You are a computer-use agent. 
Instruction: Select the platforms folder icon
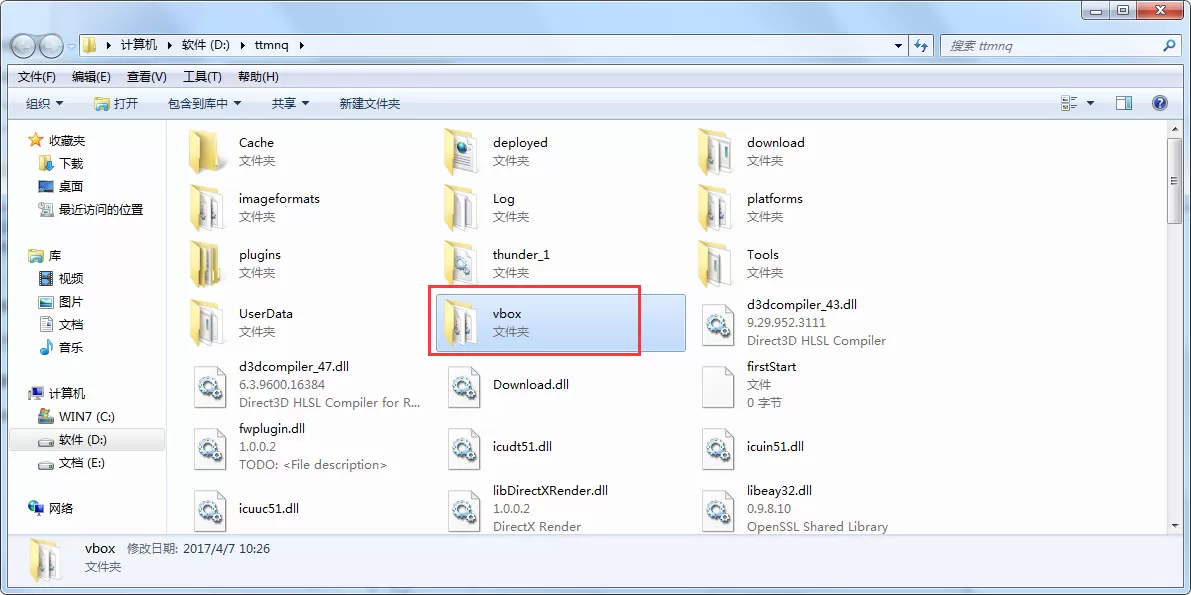point(716,207)
